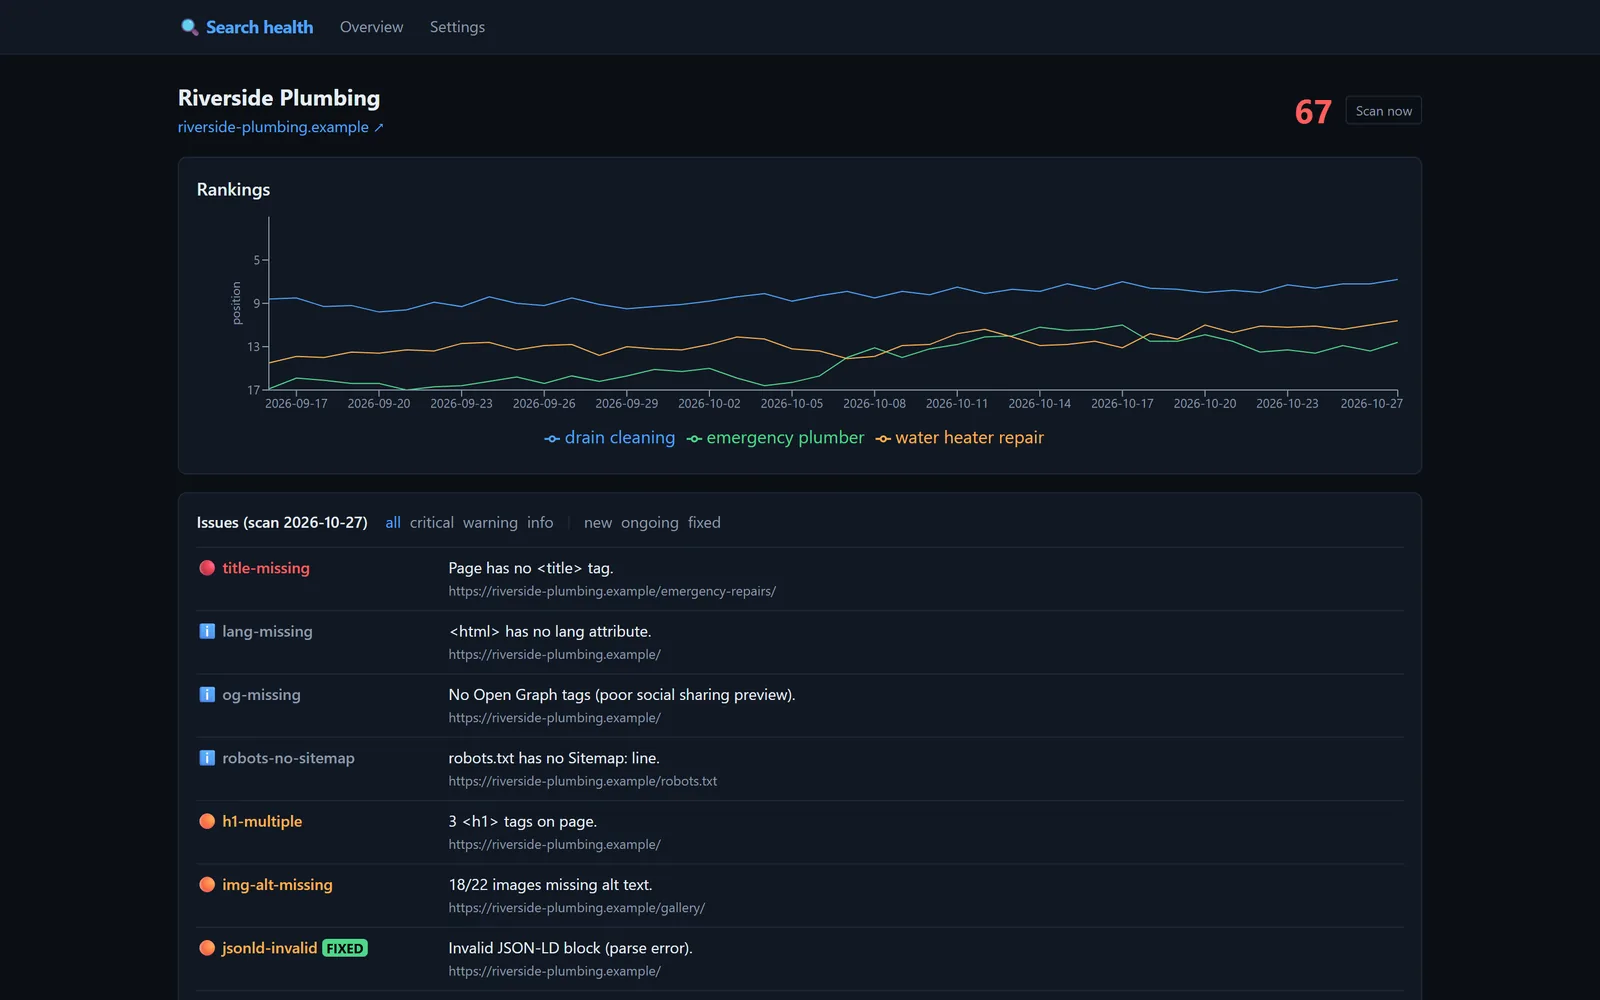Toggle the drain cleaning legend series

tap(610, 438)
